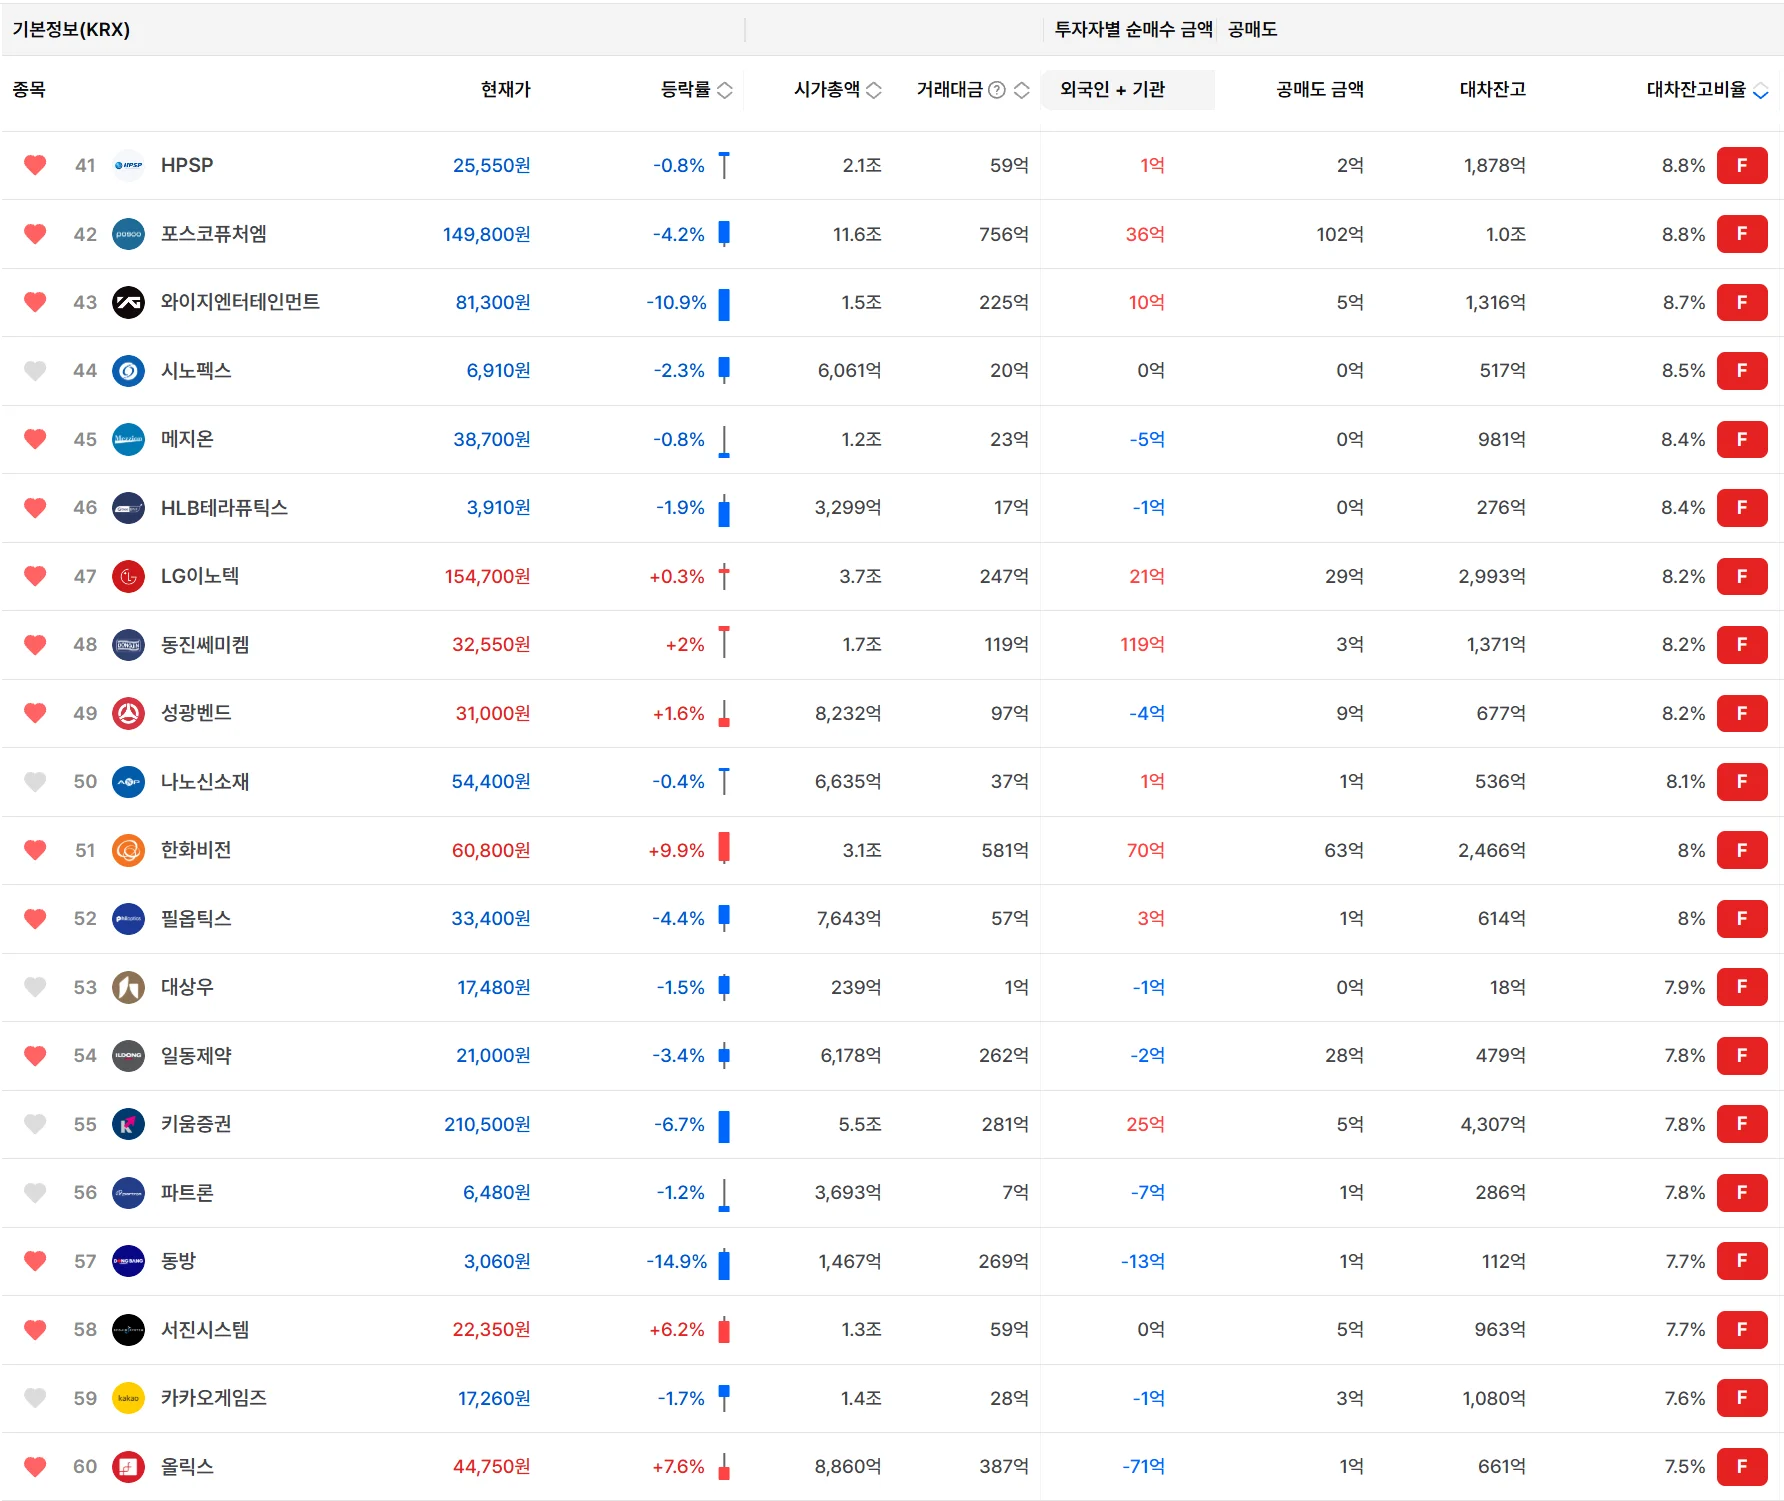Click the LG이노텍 red logo icon
The height and width of the screenshot is (1501, 1784).
tap(128, 577)
